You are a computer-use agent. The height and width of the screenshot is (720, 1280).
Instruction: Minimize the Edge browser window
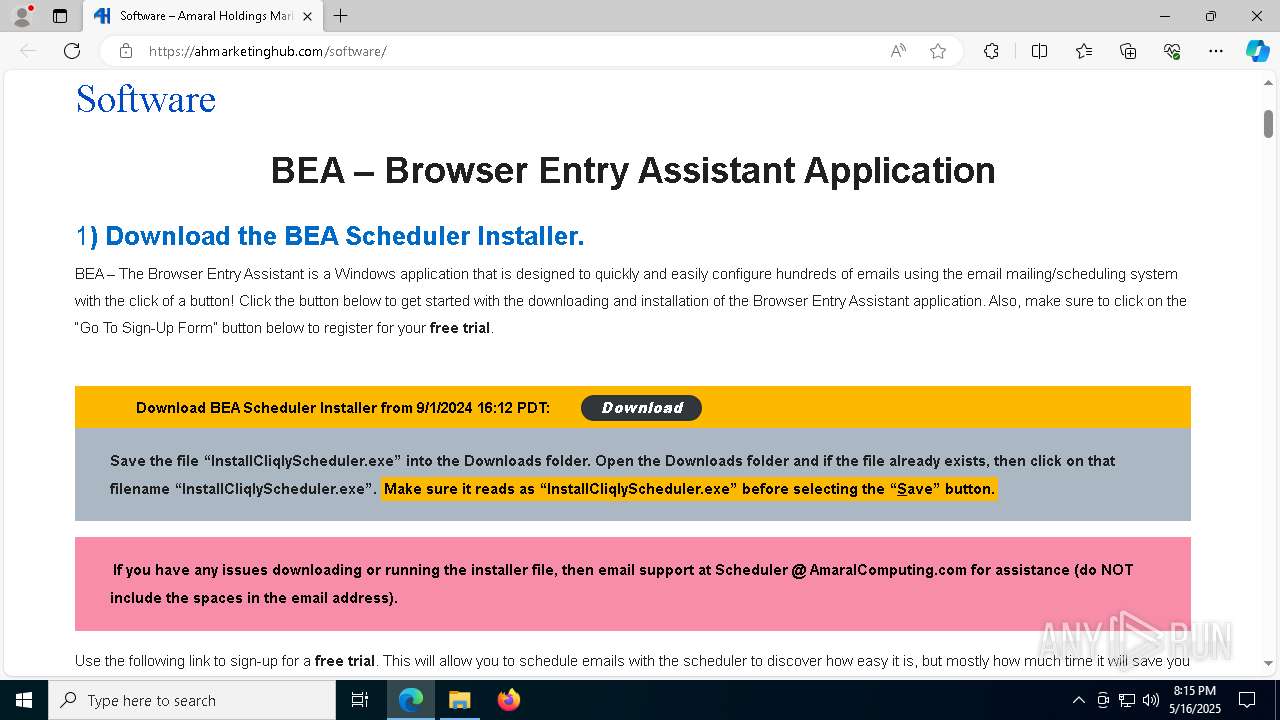tap(1165, 16)
